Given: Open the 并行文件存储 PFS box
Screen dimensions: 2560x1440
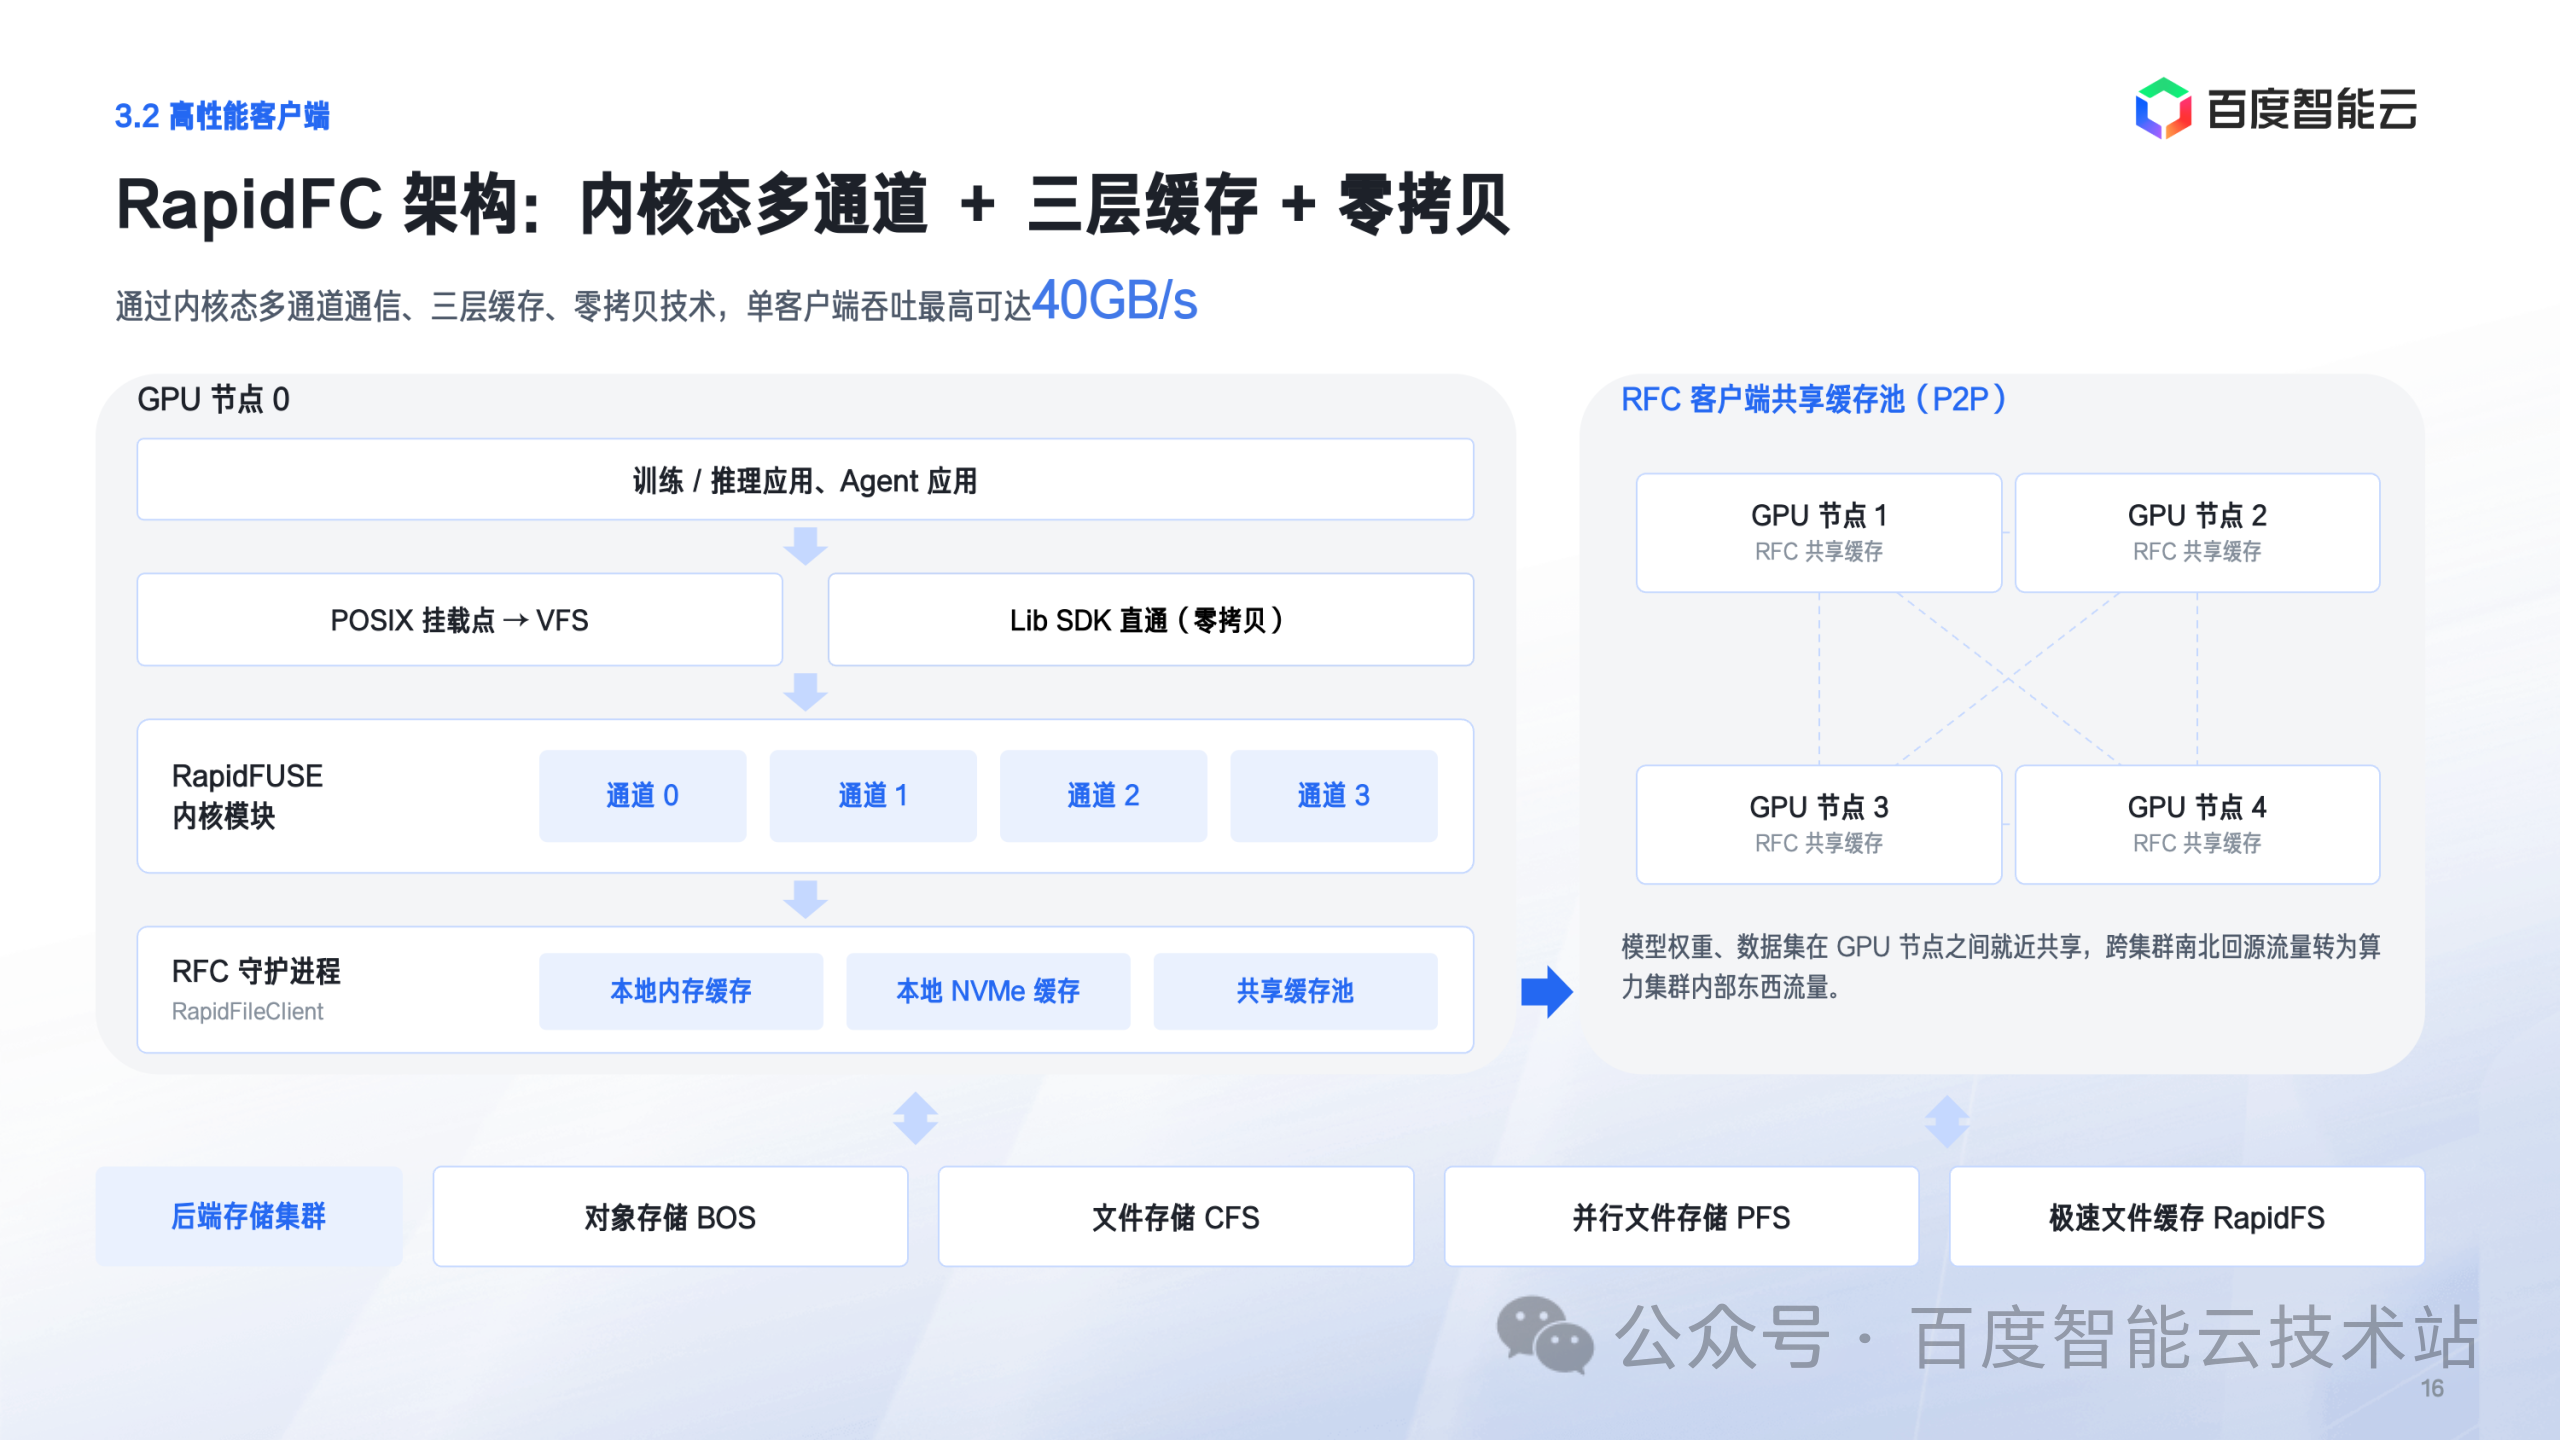Looking at the screenshot, I should click(1681, 1216).
